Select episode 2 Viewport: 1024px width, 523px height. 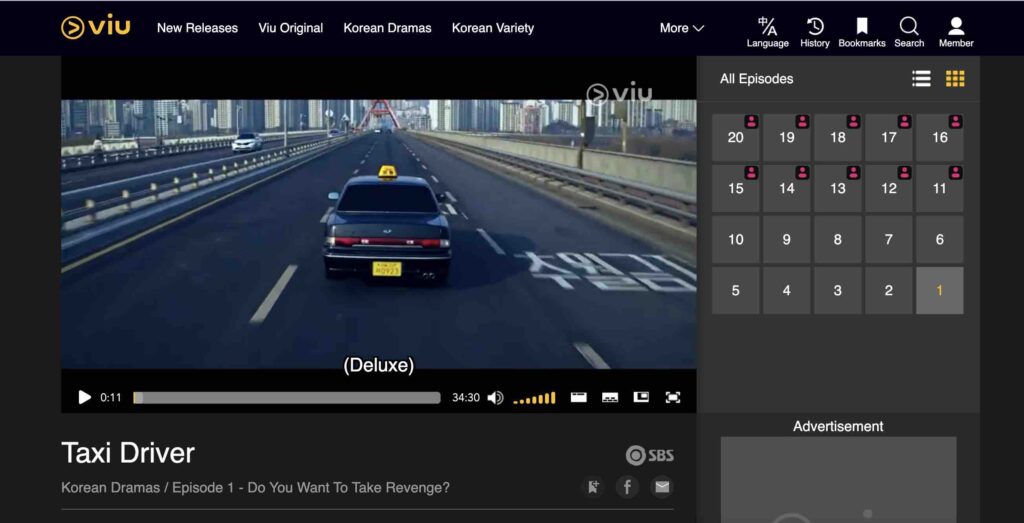[x=888, y=291]
